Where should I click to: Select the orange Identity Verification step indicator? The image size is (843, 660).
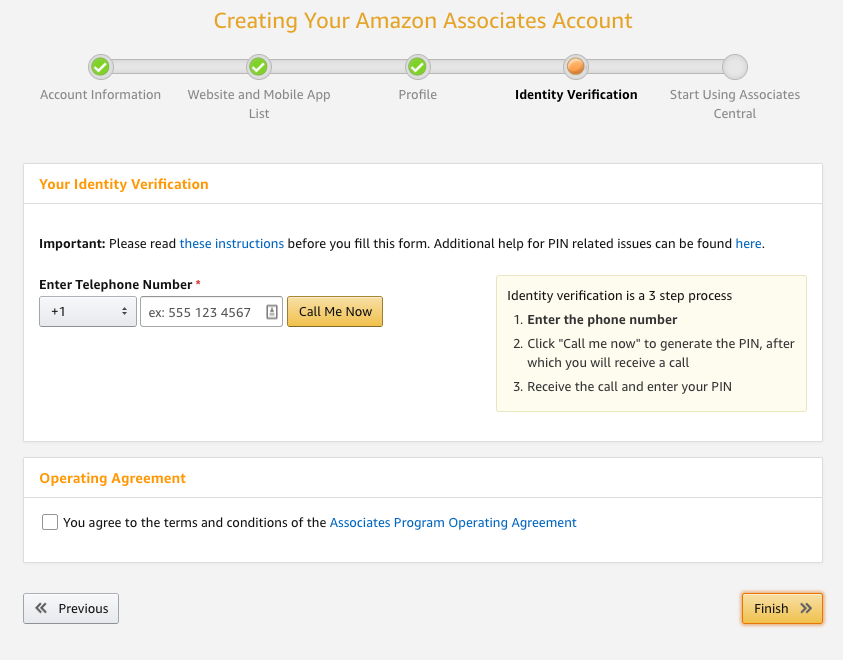576,67
